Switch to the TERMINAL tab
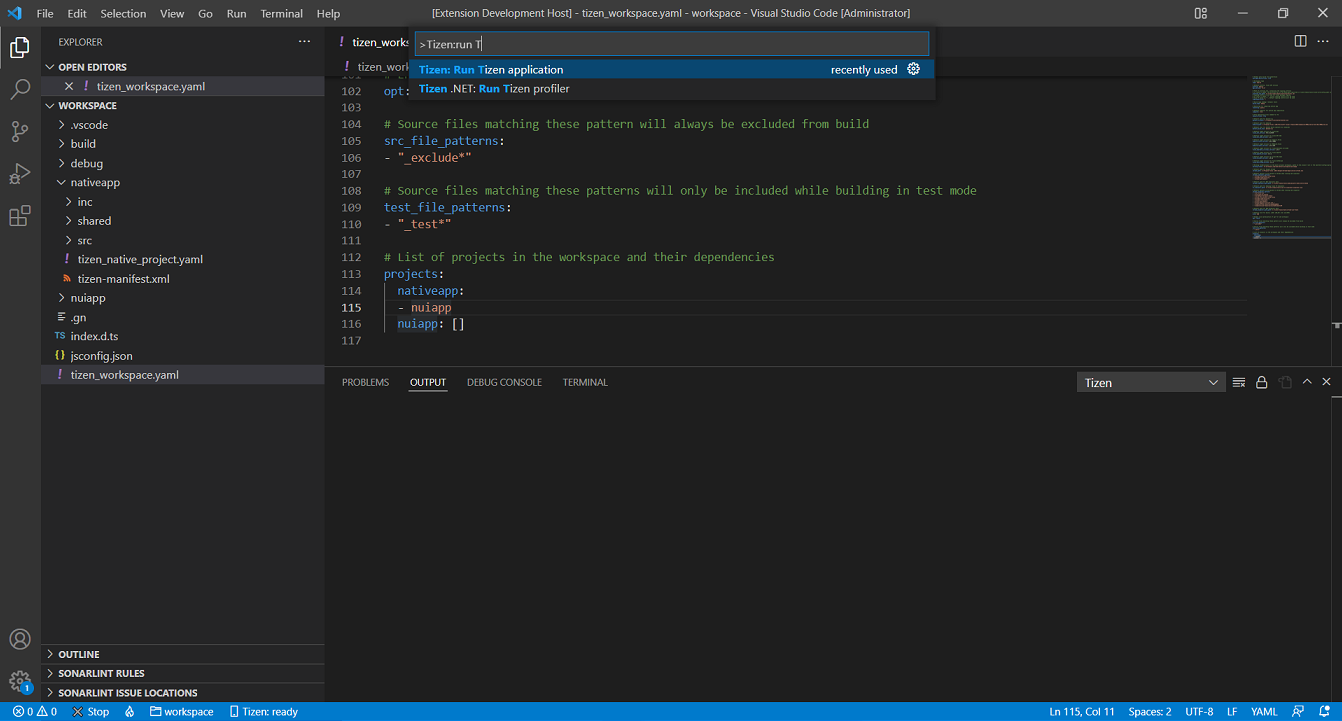Image resolution: width=1342 pixels, height=721 pixels. (585, 381)
